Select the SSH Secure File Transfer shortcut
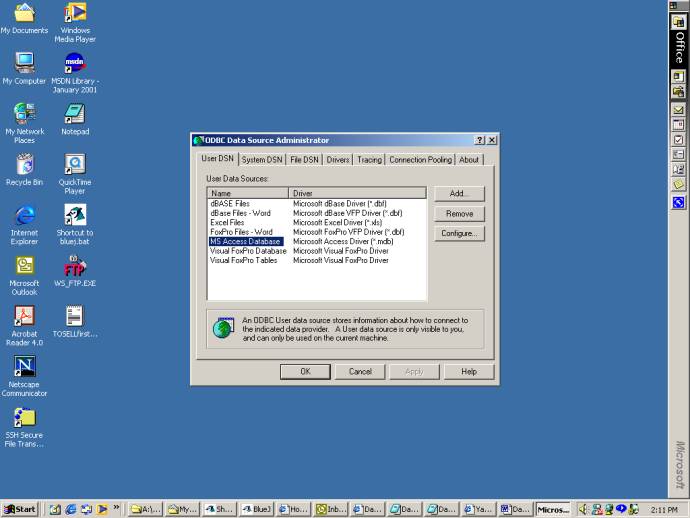Screen dimensions: 690x518 (x=24, y=427)
